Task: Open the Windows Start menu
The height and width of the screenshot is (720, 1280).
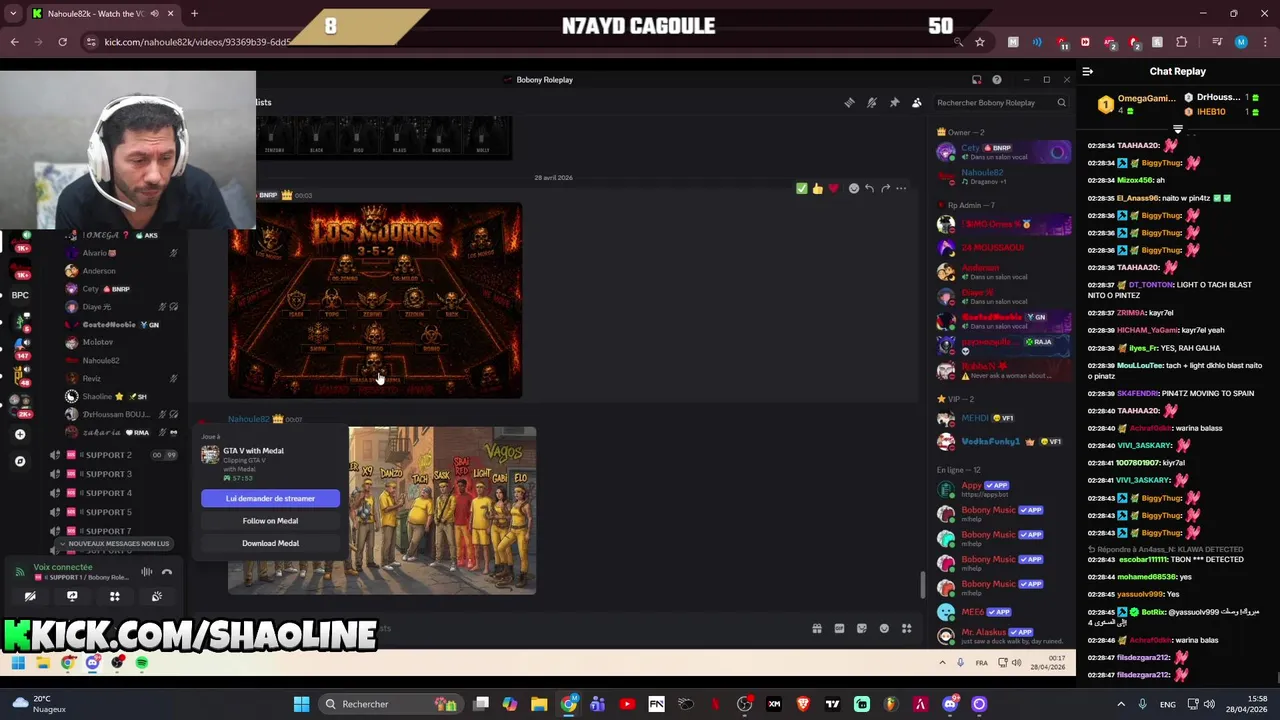Action: (301, 704)
